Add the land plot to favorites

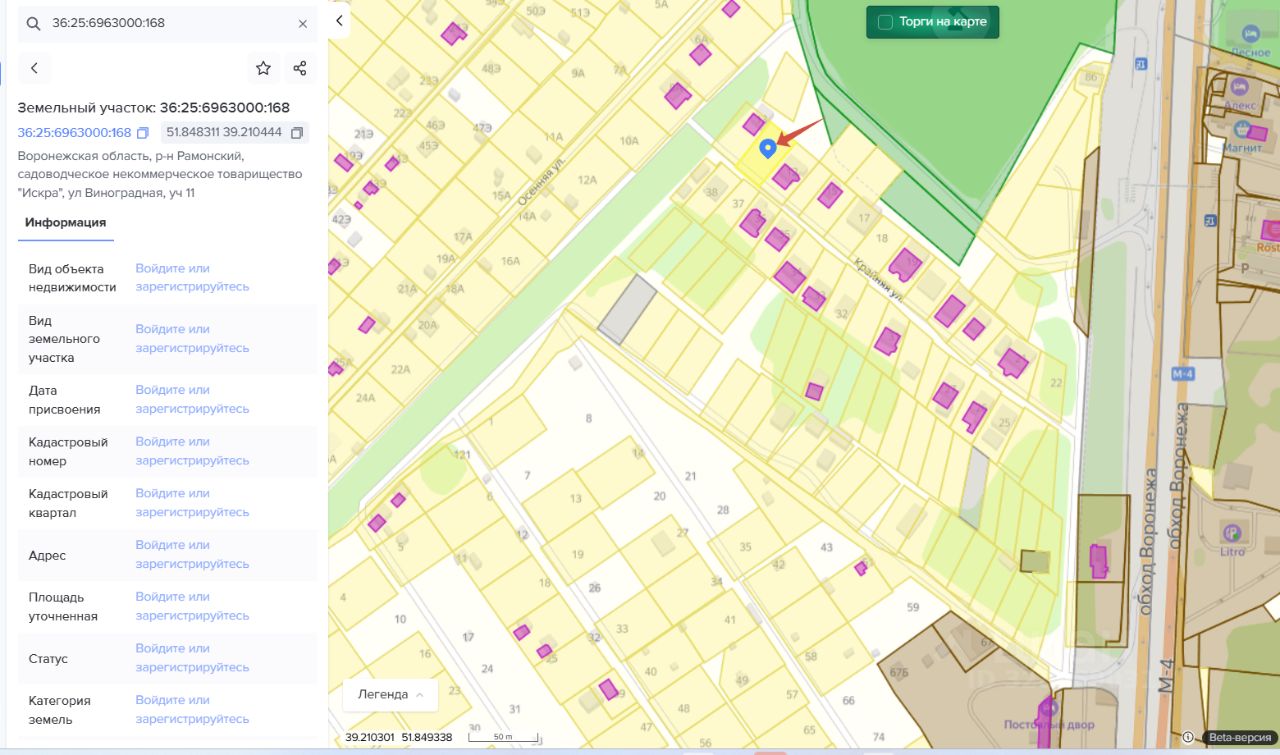tap(263, 68)
